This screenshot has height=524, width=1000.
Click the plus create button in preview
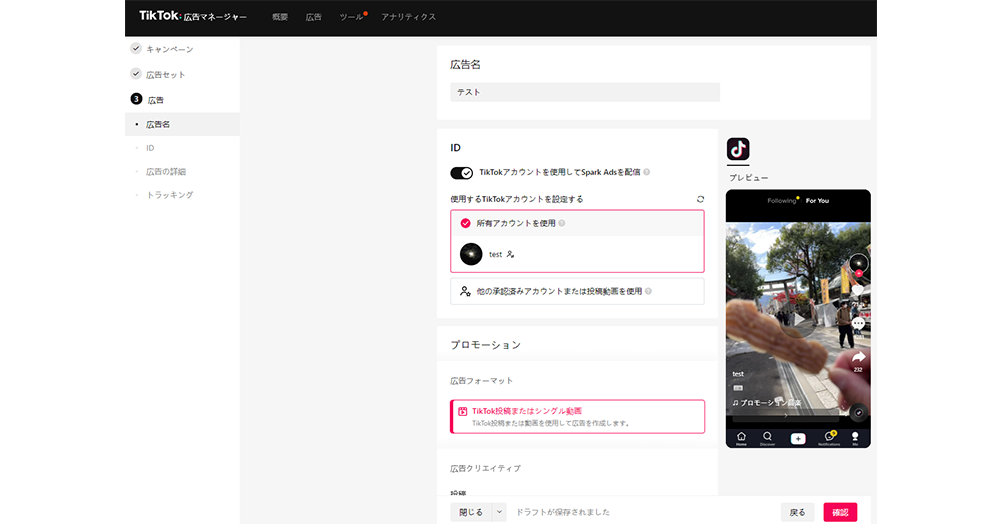tap(798, 439)
